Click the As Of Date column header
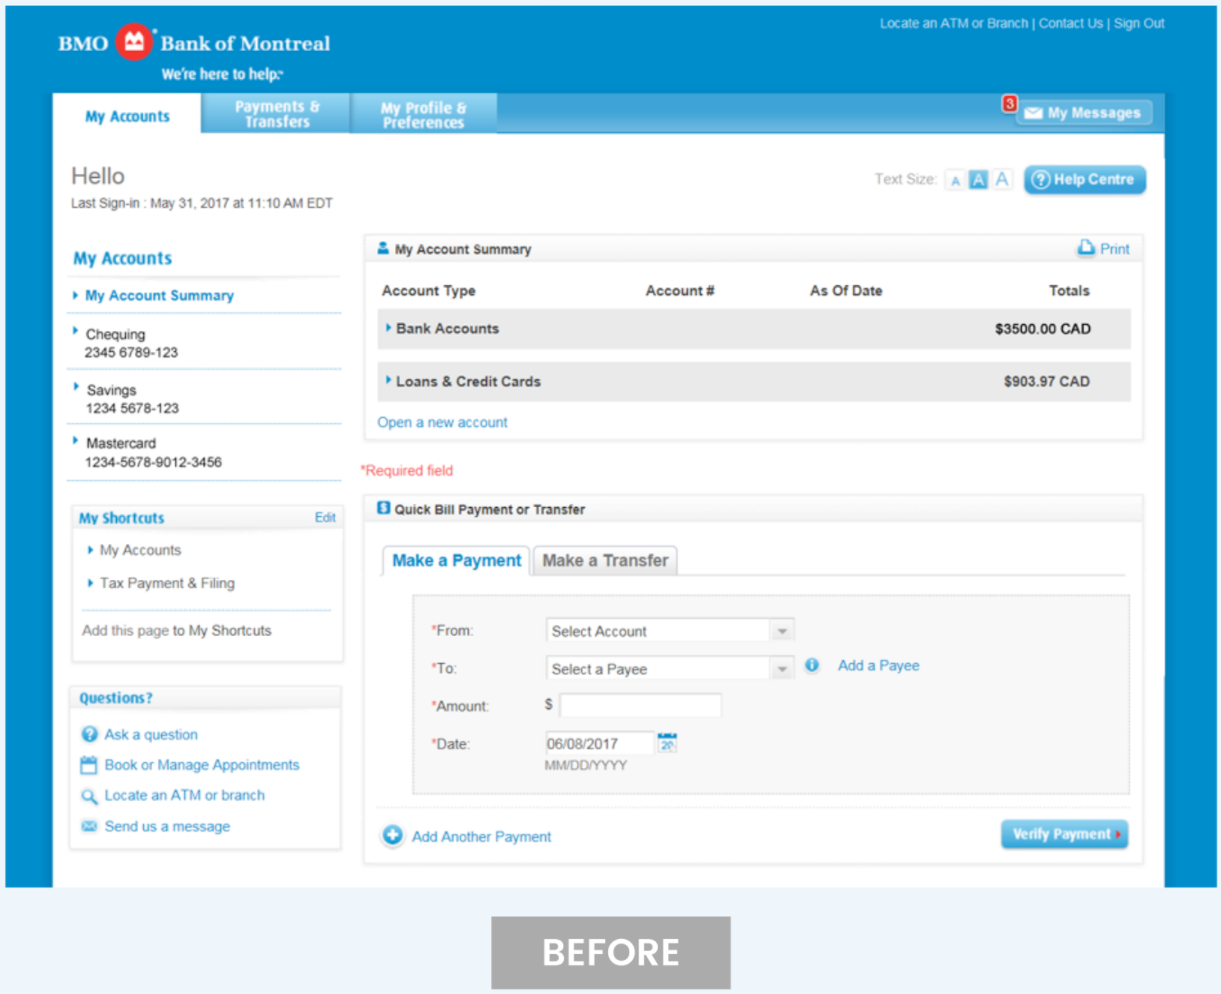 (846, 291)
